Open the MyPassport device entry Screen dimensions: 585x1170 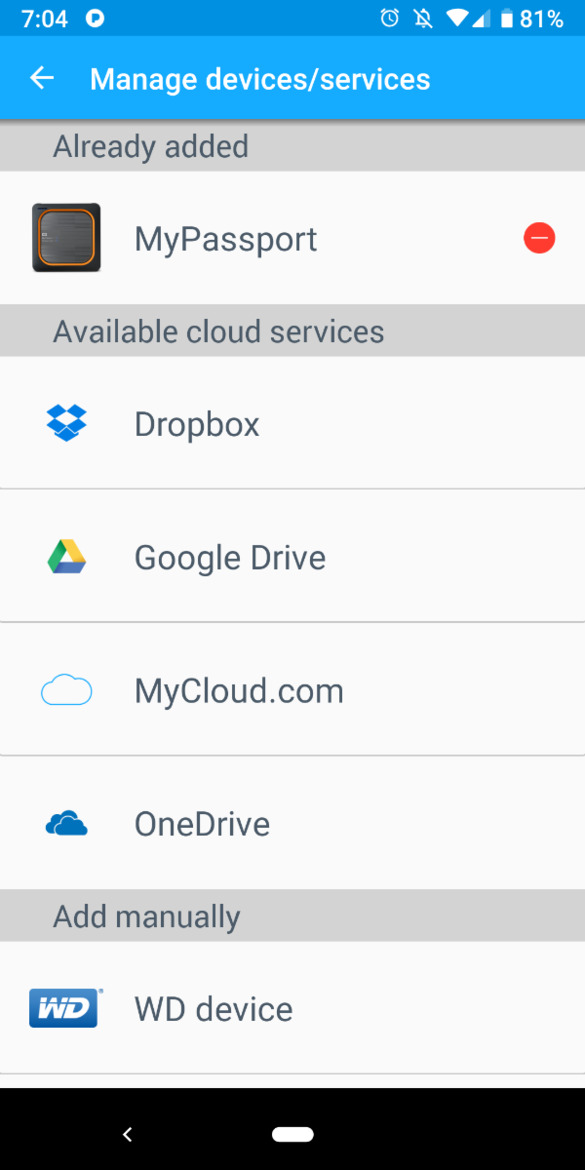[292, 238]
